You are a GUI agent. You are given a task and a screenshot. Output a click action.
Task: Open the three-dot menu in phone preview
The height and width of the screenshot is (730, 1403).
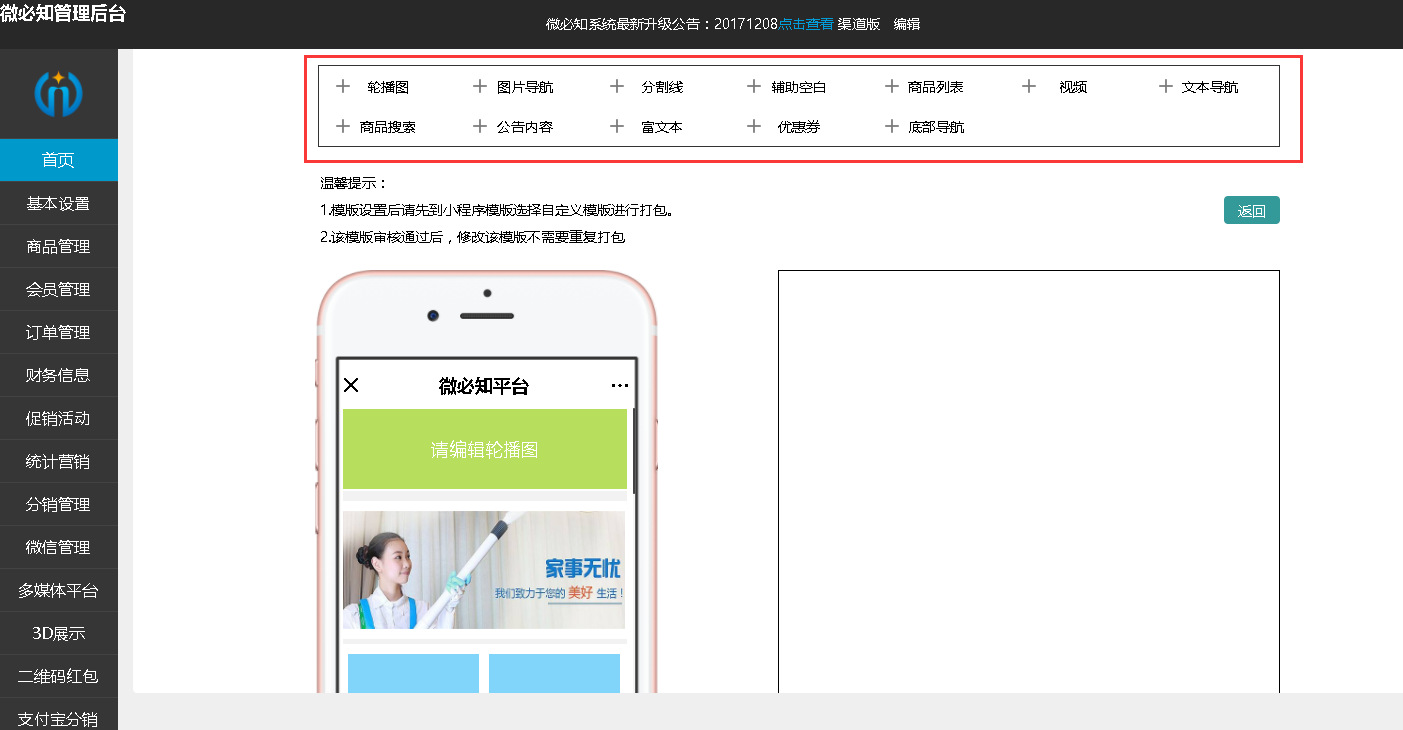tap(619, 386)
